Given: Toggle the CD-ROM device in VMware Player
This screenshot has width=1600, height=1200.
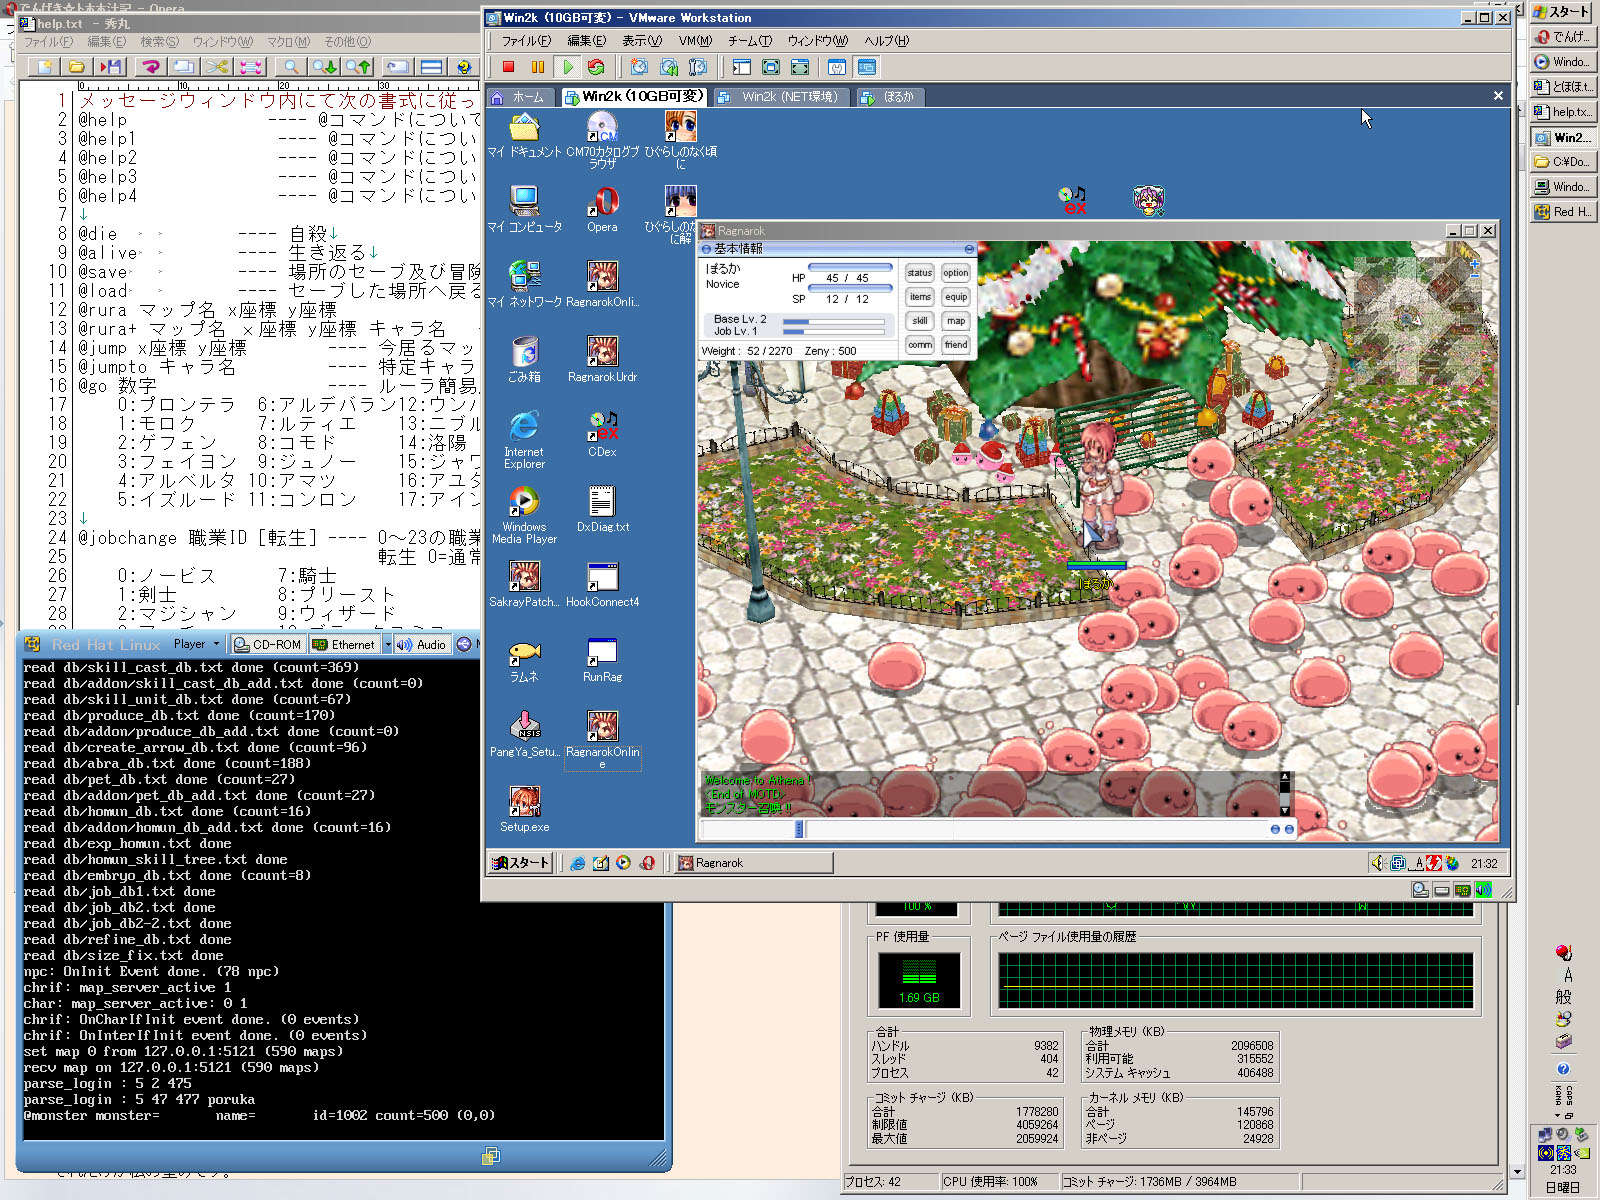Looking at the screenshot, I should 267,645.
